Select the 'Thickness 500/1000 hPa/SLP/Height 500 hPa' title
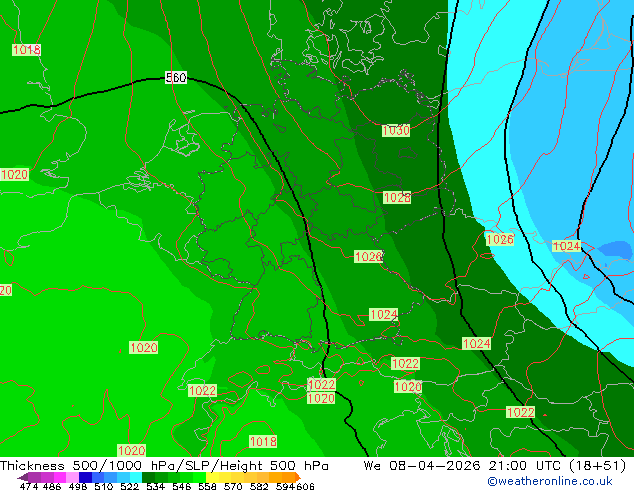634x490 pixels. [164, 466]
